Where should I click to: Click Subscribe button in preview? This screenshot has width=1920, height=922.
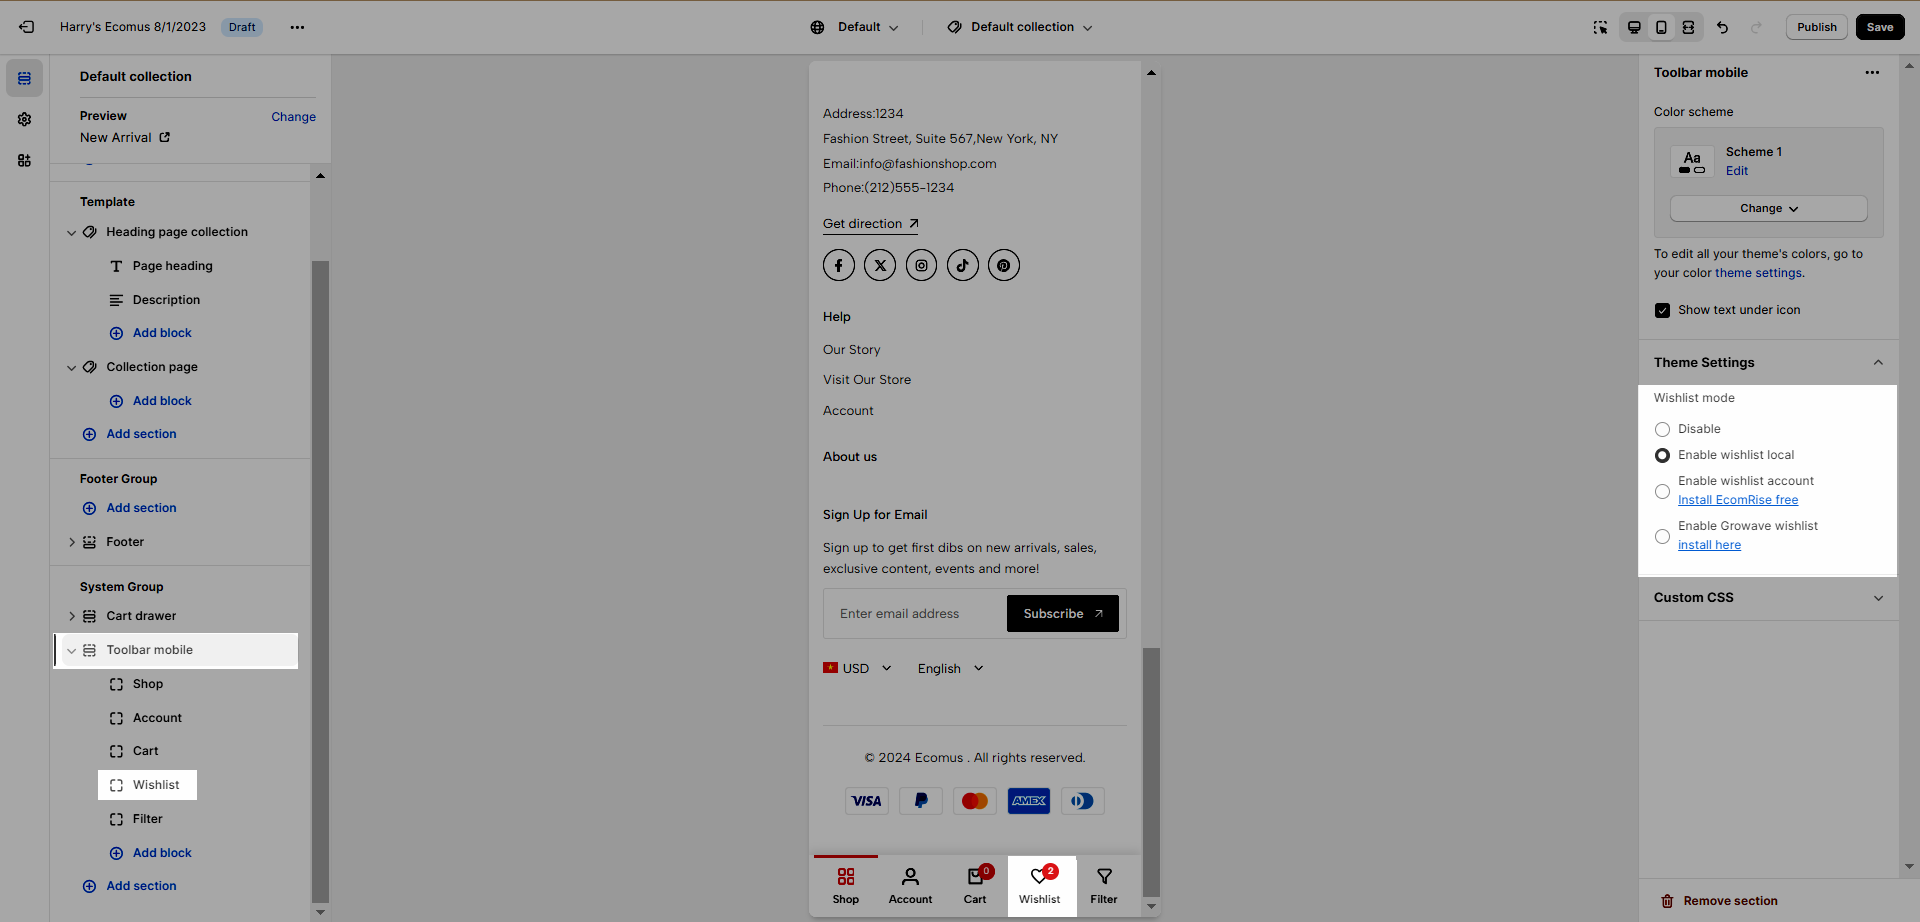tap(1063, 614)
